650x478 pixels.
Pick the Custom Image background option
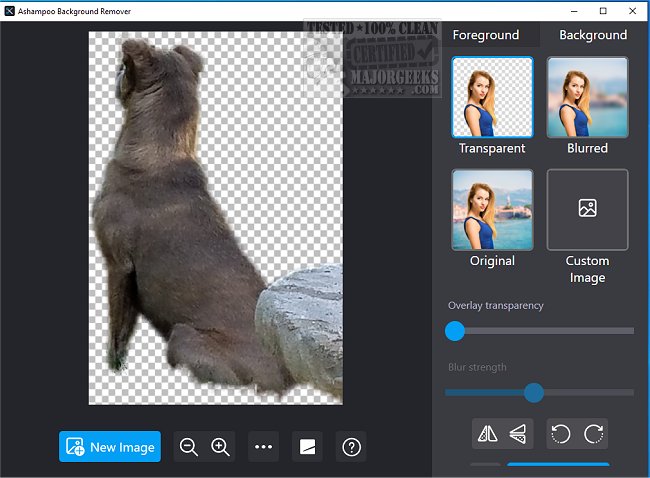[x=587, y=209]
